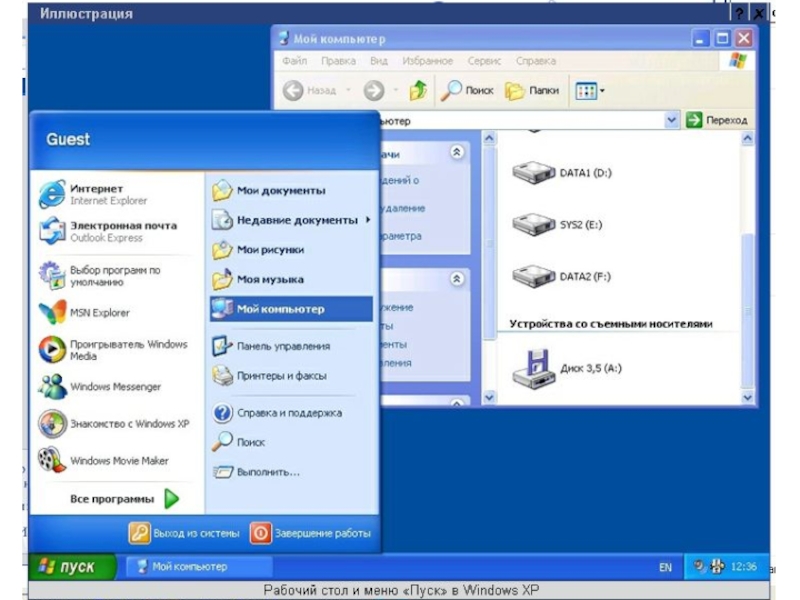The height and width of the screenshot is (600, 800).
Task: Click the Завершение работы shutdown button
Action: 311,533
